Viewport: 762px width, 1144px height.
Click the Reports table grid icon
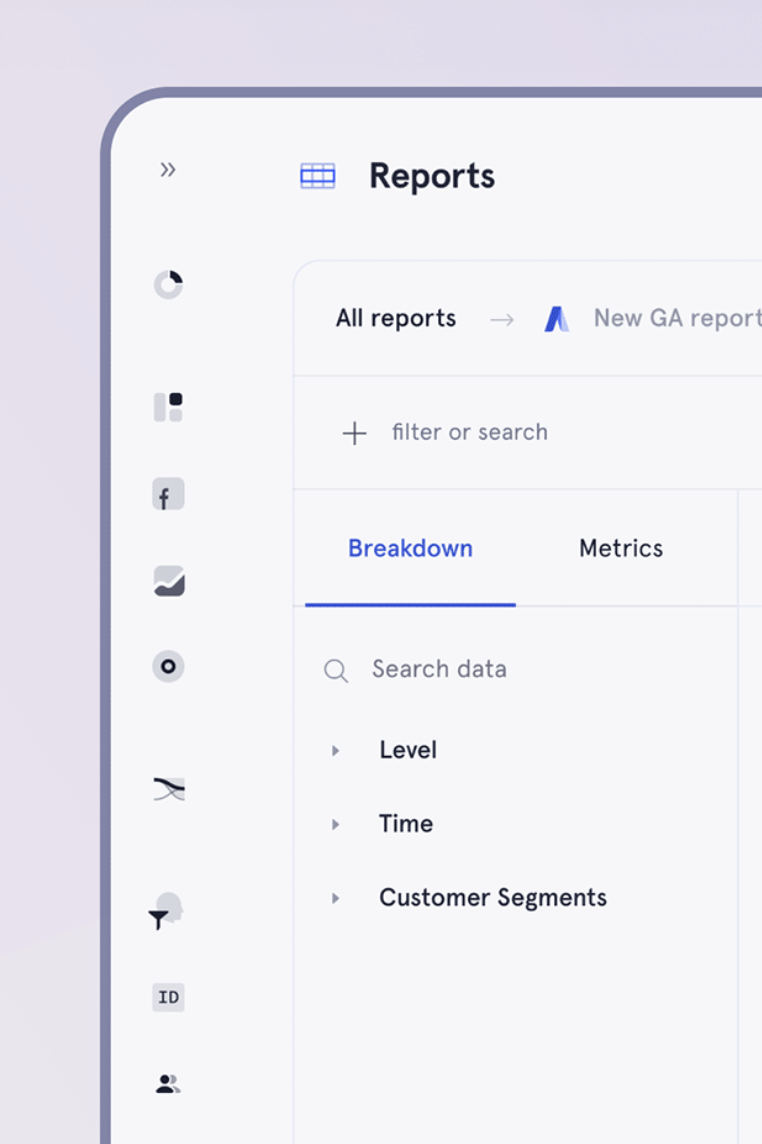coord(318,176)
